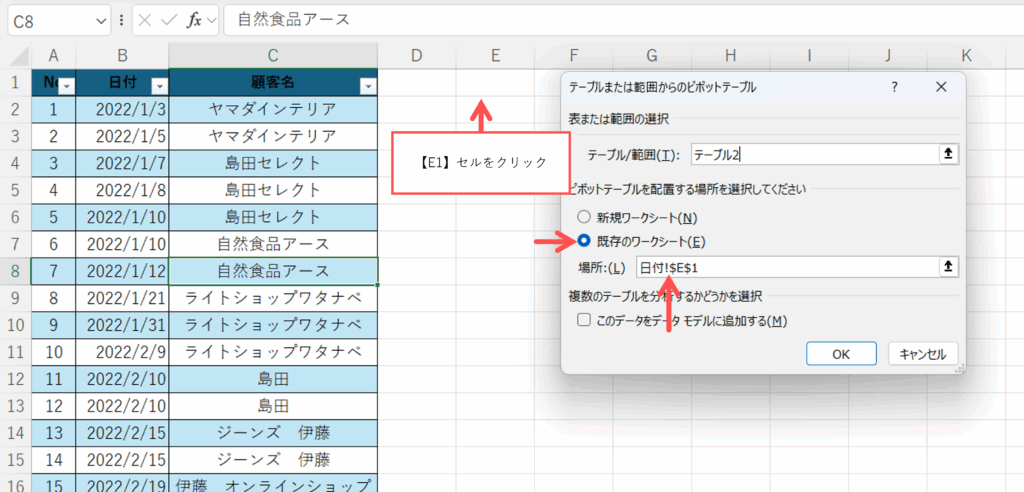This screenshot has height=492, width=1024.
Task: Click inside the テーブル/範囲 input field
Action: (x=810, y=154)
